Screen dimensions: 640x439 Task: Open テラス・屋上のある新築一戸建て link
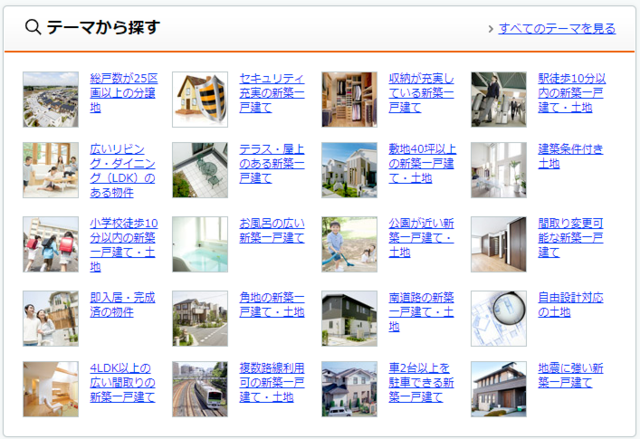pyautogui.click(x=272, y=163)
